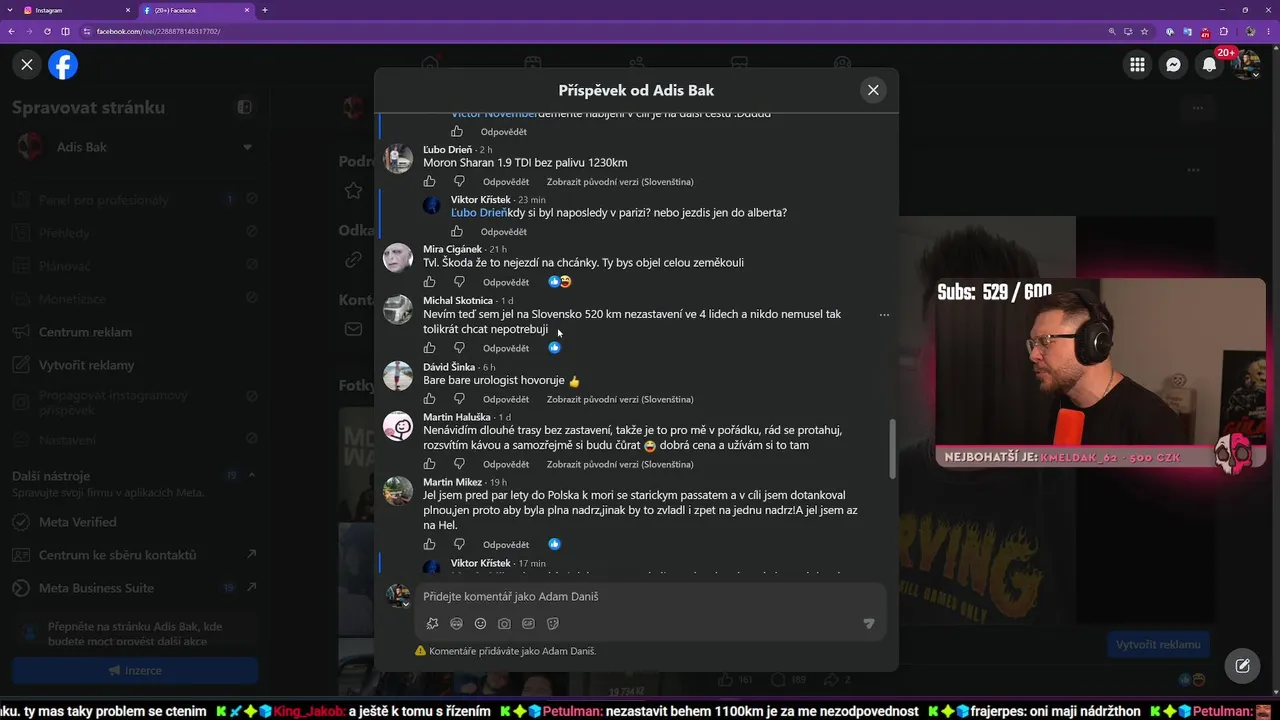This screenshot has width=1280, height=720.
Task: Like Dávid Šinka's urologist comment
Action: [x=430, y=399]
